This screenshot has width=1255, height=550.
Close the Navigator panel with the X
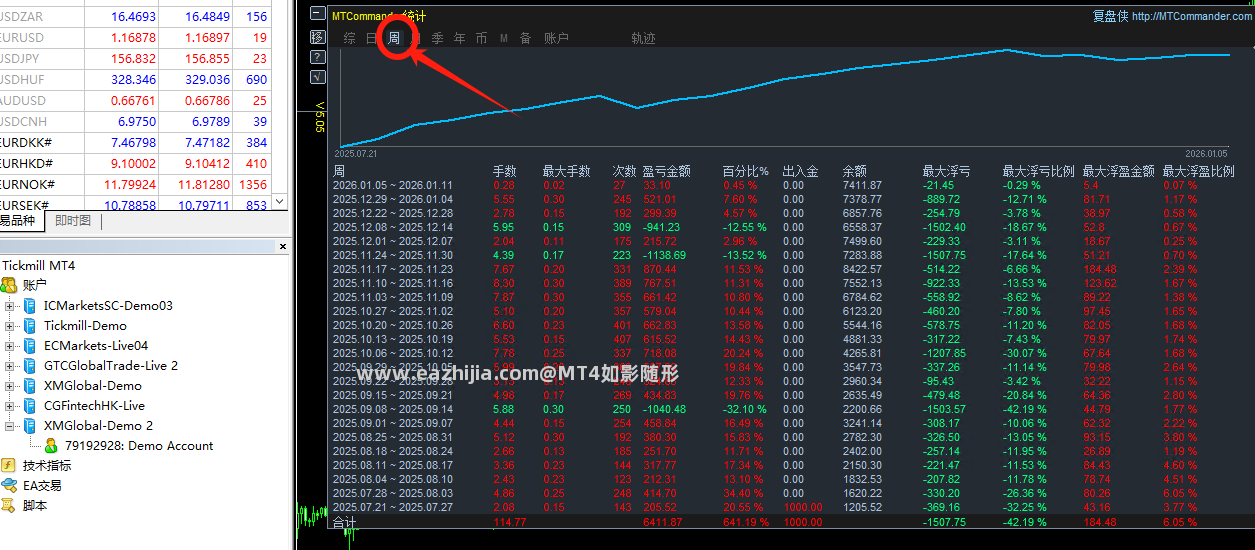point(283,246)
